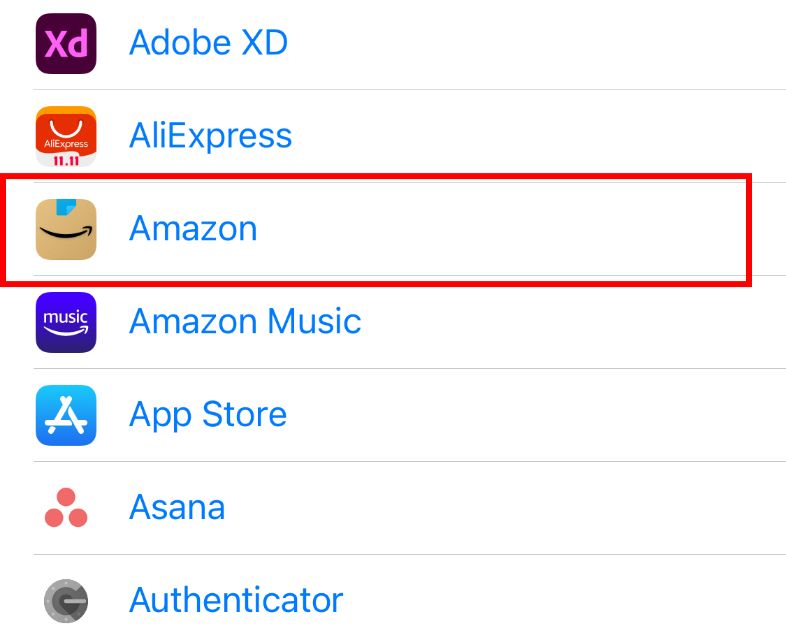Open the Amazon Music text label
786x634 pixels.
pyautogui.click(x=245, y=322)
